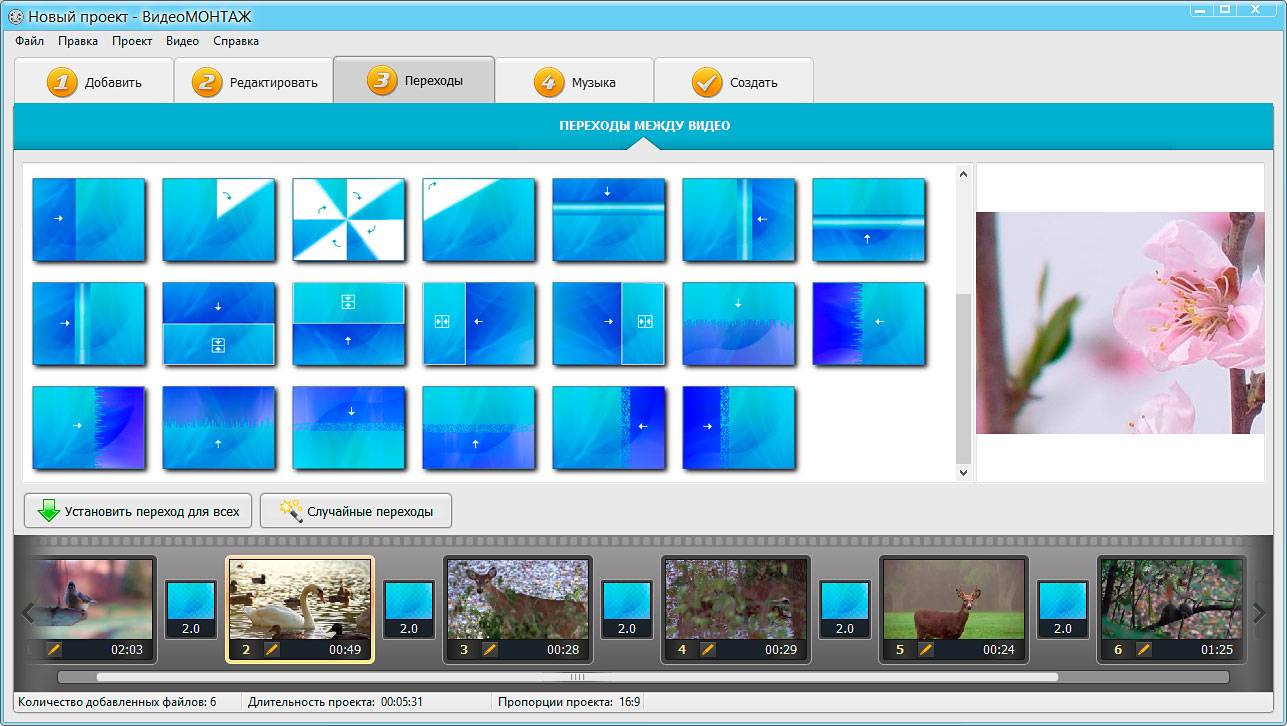Select the bird clip with duration 02:03
1287x726 pixels.
pos(90,610)
